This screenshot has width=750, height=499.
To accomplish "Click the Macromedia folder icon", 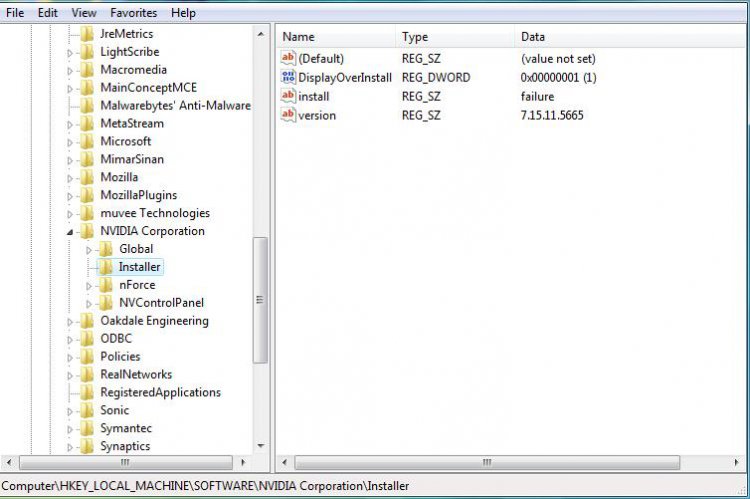I will point(87,70).
